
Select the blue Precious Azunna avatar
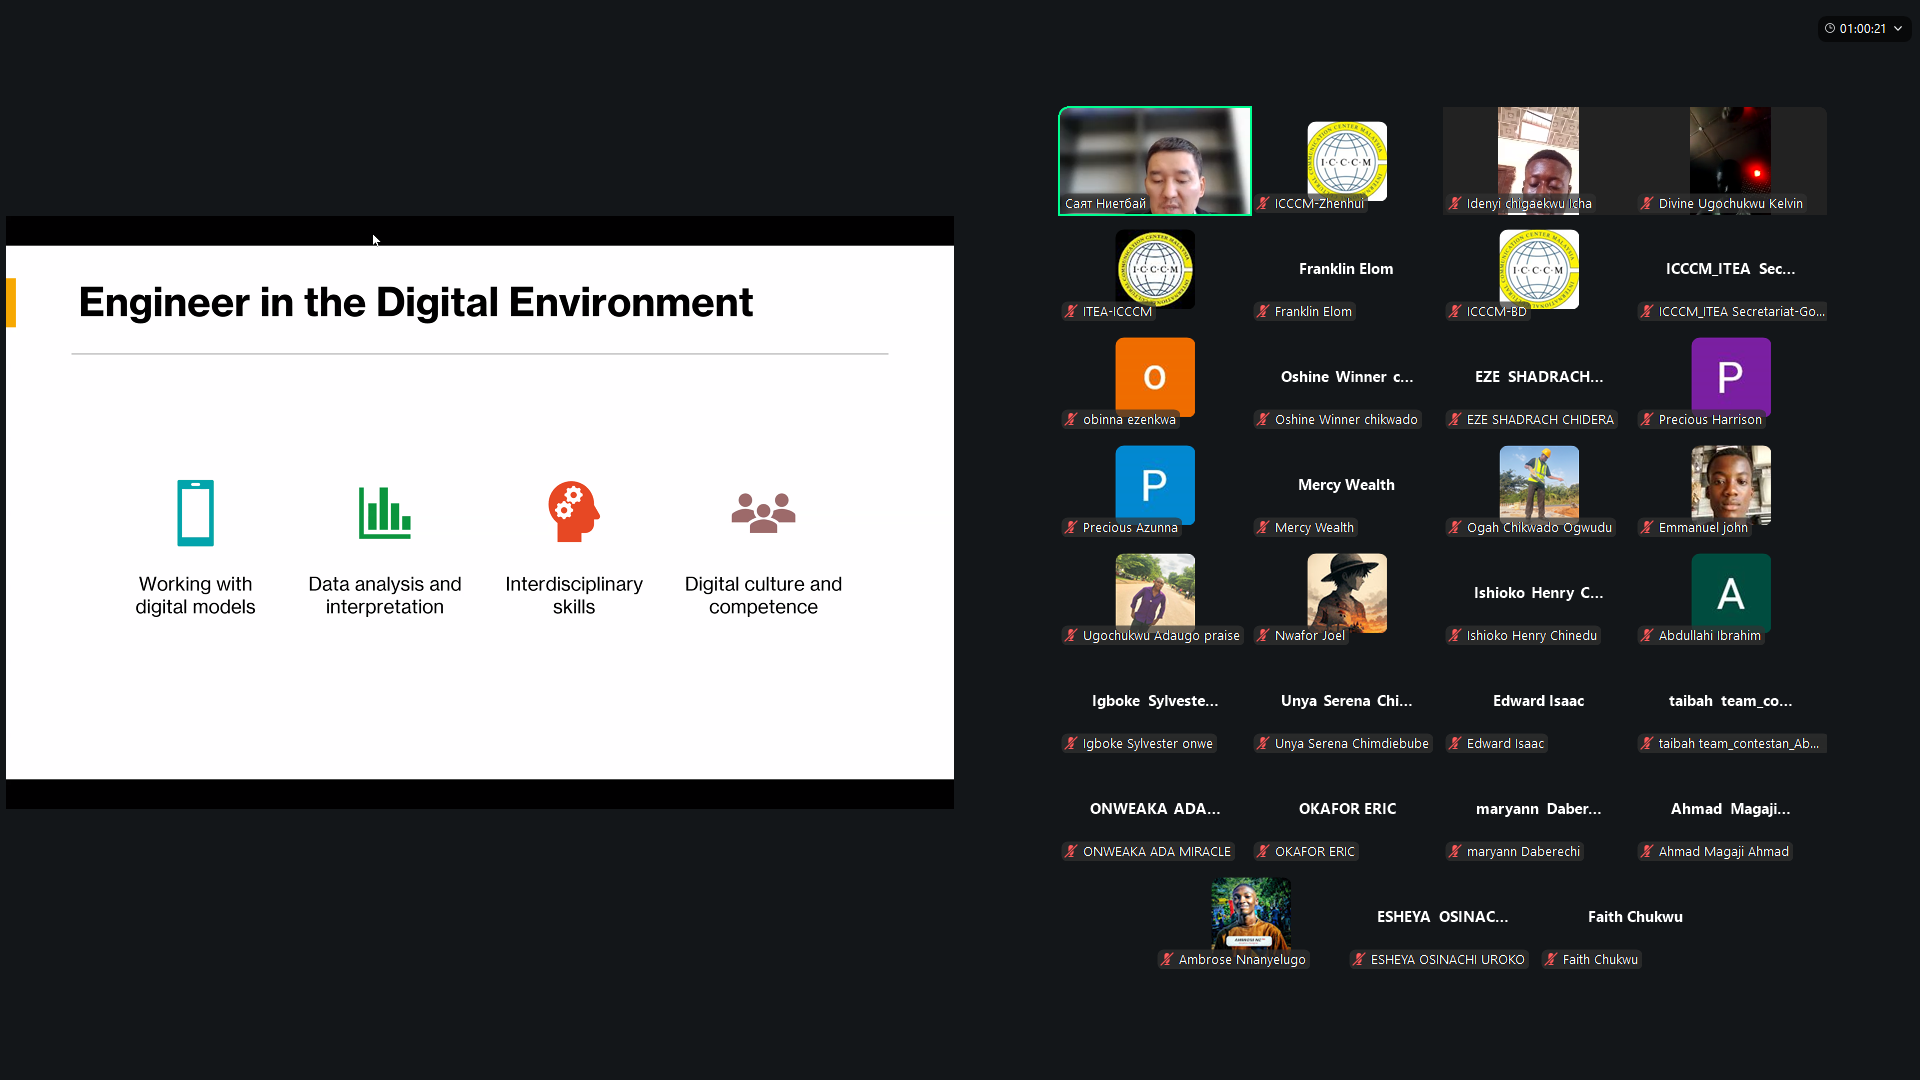point(1155,484)
